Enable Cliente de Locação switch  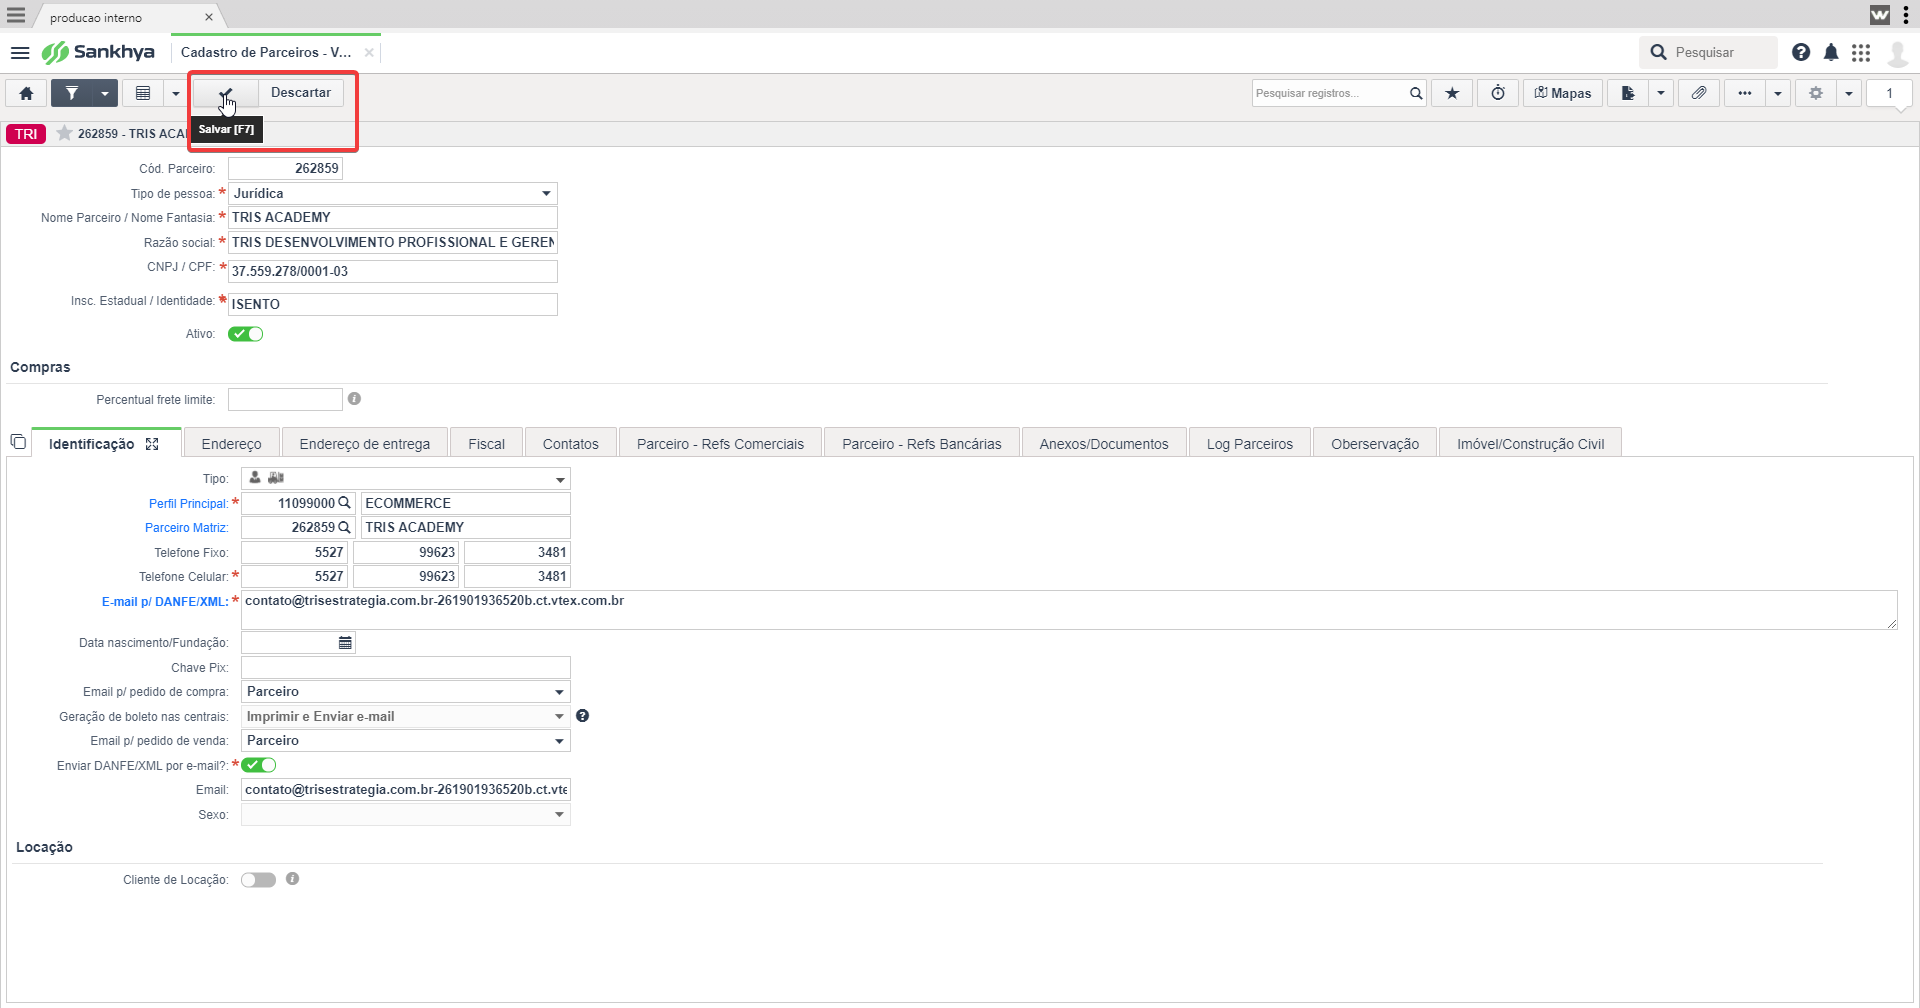[x=258, y=880]
